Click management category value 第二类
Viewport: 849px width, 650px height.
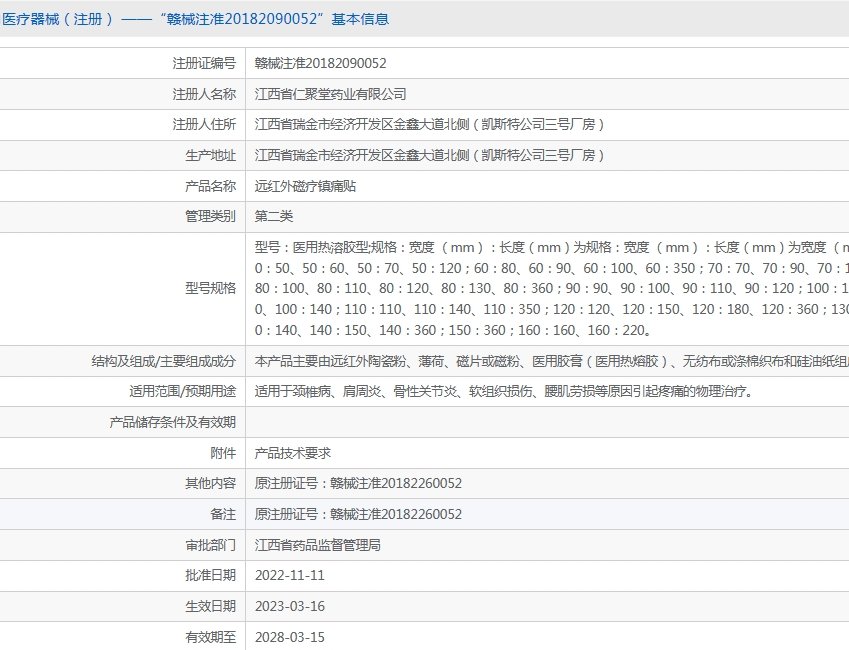(x=274, y=217)
